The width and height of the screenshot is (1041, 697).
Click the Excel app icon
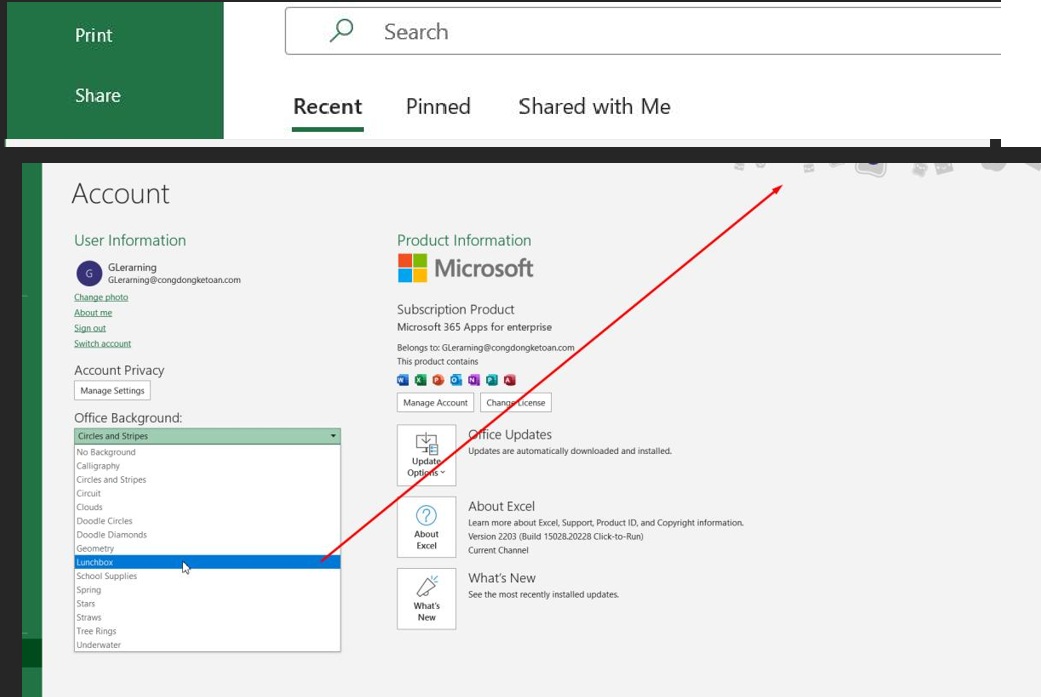point(420,380)
